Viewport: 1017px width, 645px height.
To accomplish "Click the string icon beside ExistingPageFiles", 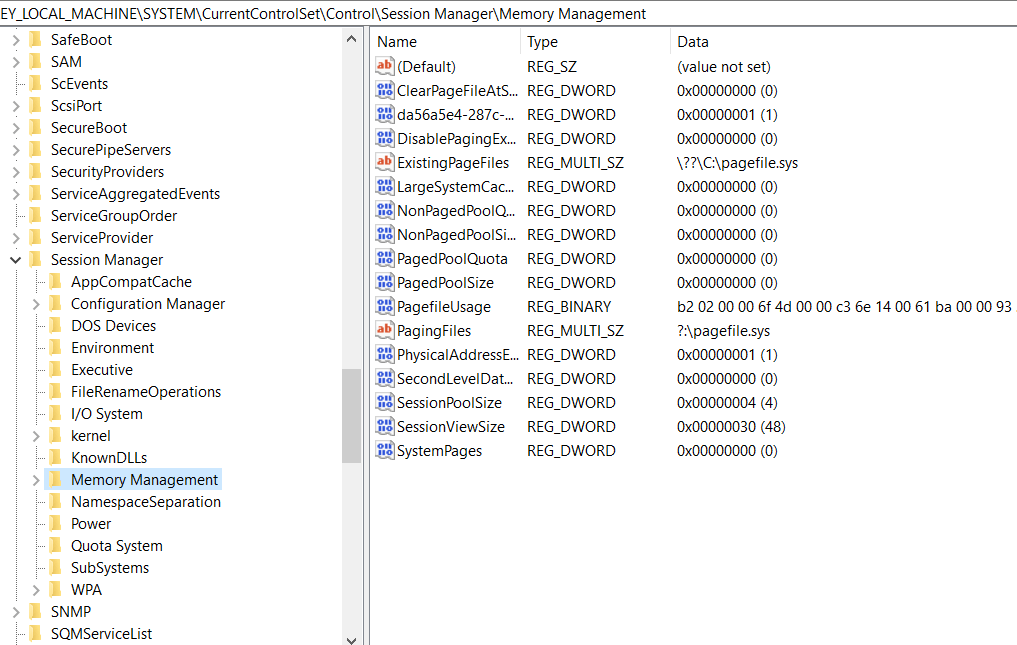I will (x=385, y=163).
